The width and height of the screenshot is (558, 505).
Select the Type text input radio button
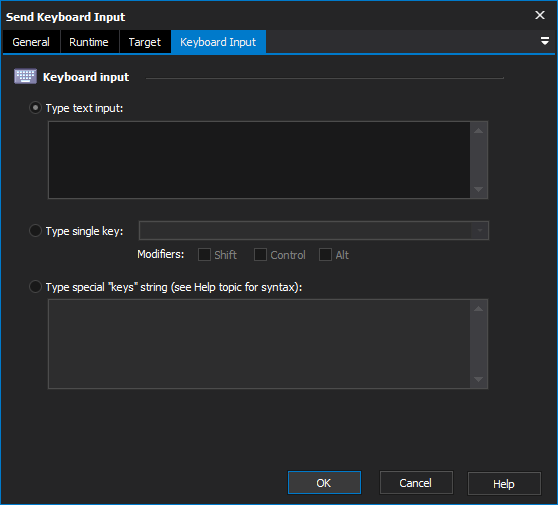tap(35, 108)
